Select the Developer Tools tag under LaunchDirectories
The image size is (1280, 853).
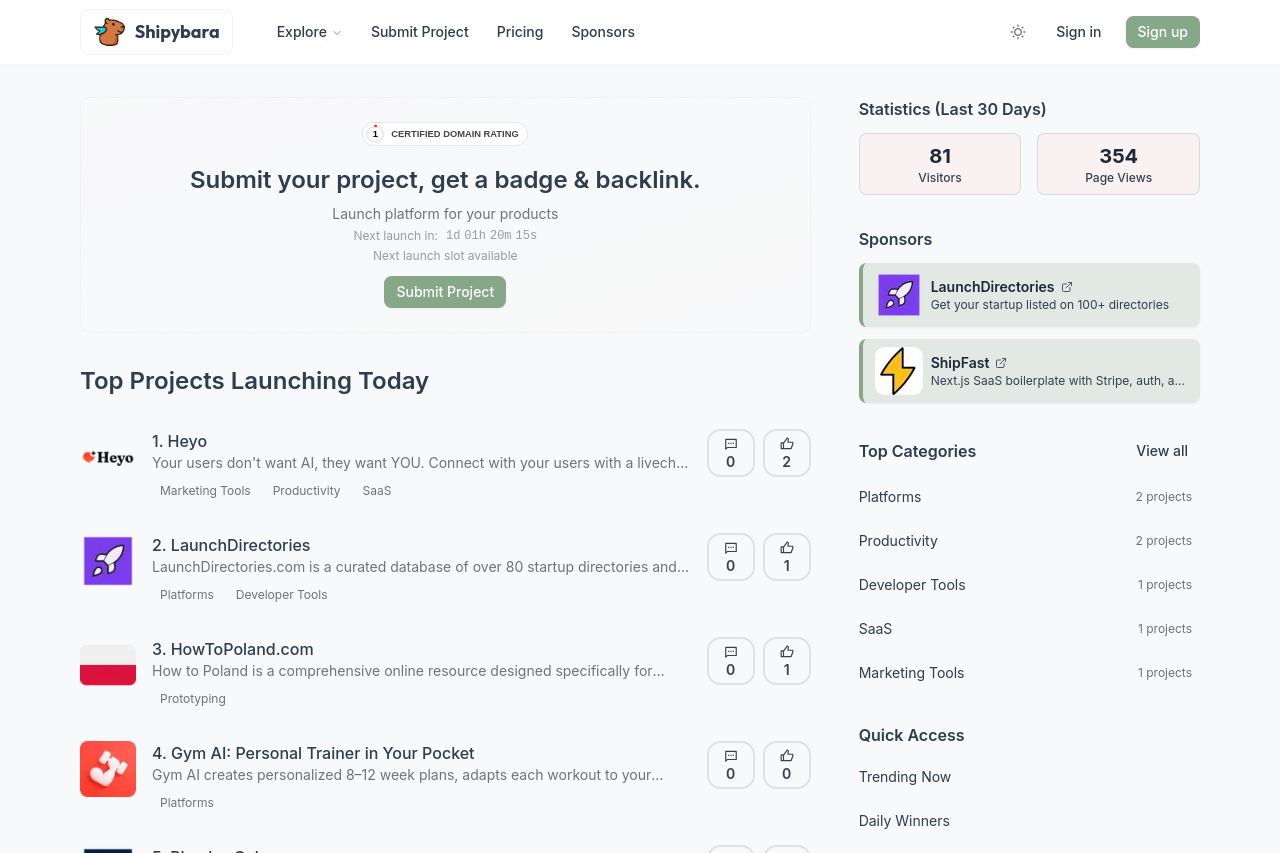282,595
